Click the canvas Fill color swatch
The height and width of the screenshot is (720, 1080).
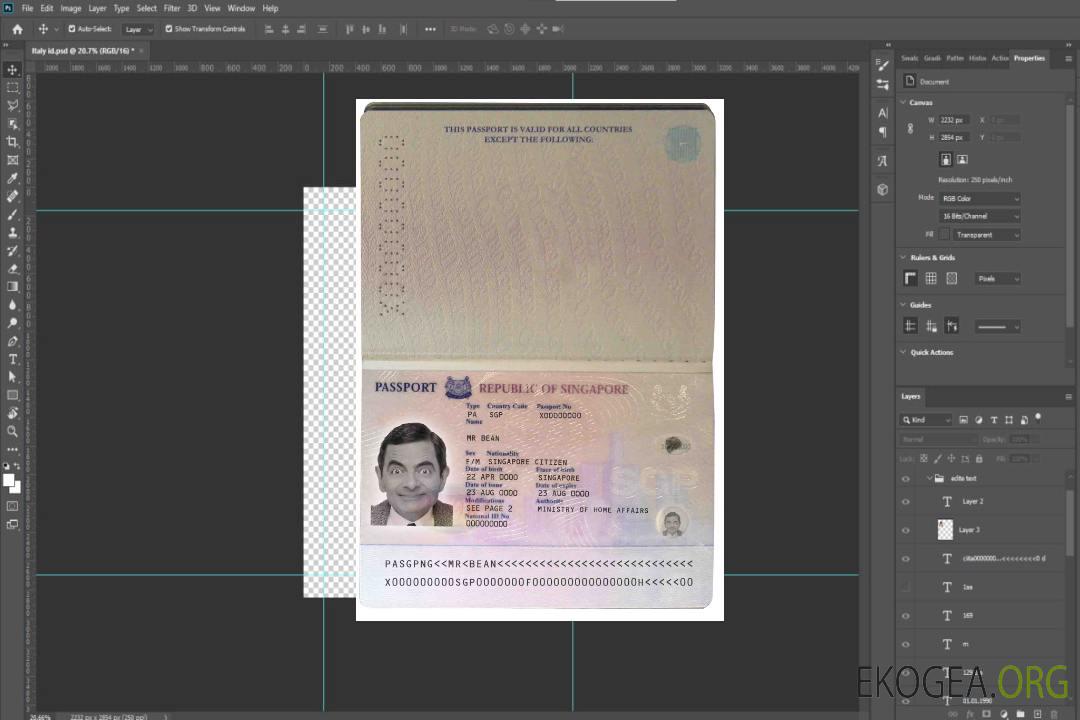(944, 235)
